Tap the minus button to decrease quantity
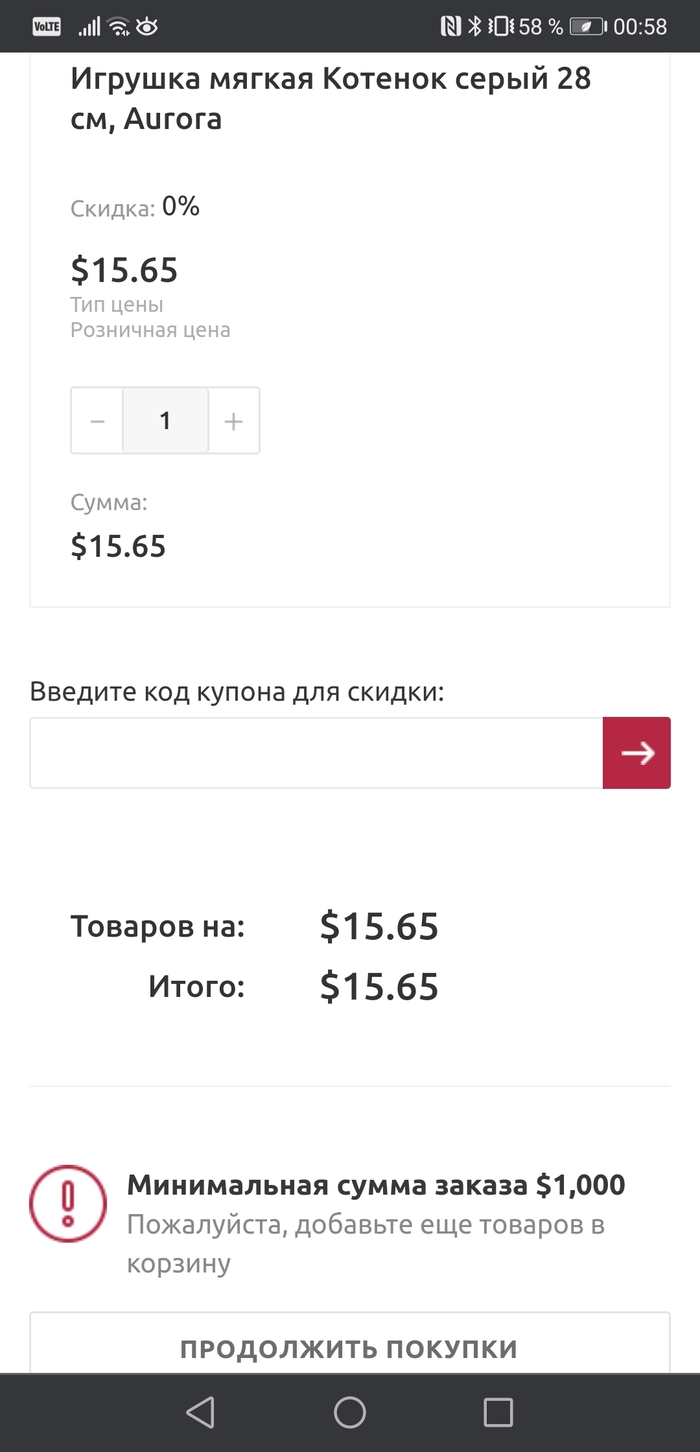This screenshot has width=700, height=1452. [x=97, y=421]
